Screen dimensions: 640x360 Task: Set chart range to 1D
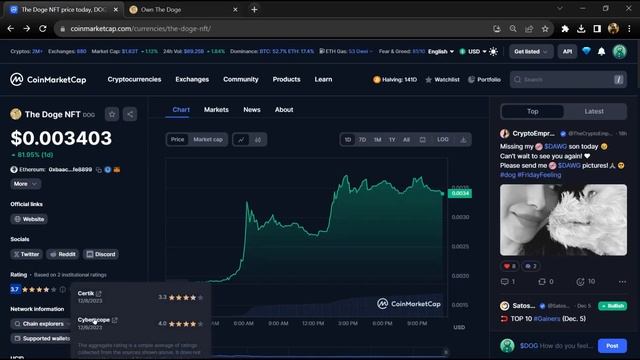click(x=347, y=140)
